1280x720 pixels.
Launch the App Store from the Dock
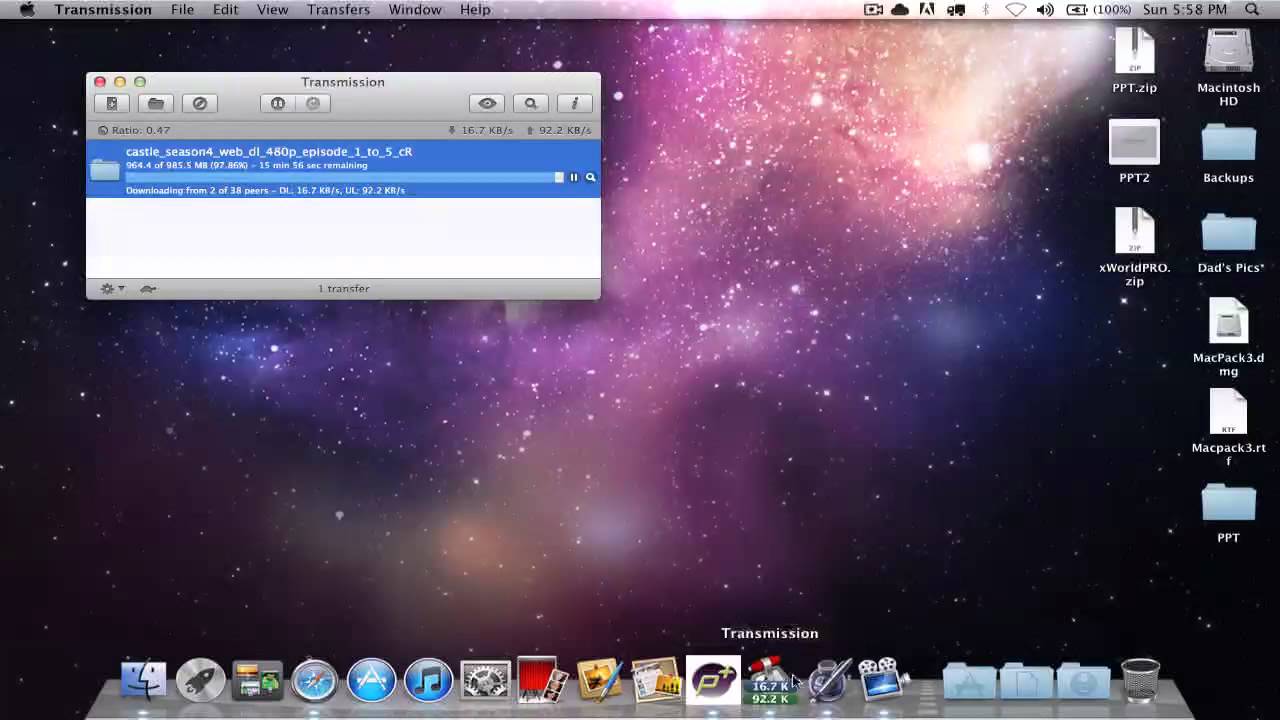(x=371, y=681)
